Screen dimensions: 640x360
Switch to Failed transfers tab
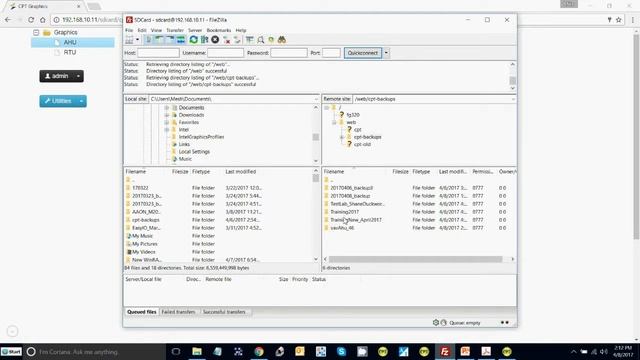[x=178, y=312]
